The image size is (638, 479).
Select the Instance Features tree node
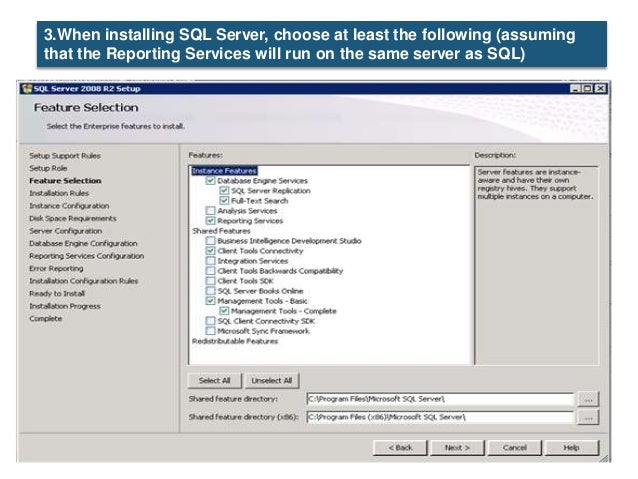224,171
